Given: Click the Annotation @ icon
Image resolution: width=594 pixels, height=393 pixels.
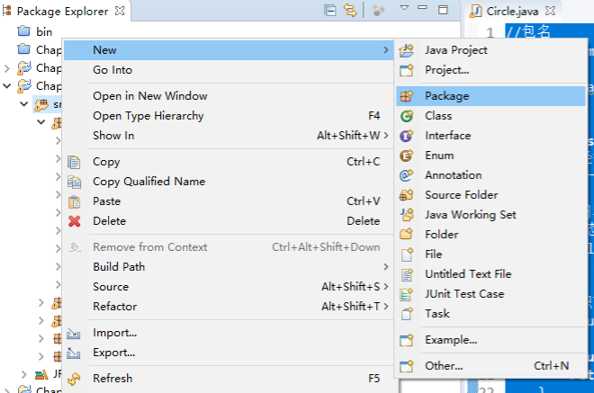Looking at the screenshot, I should [x=407, y=175].
